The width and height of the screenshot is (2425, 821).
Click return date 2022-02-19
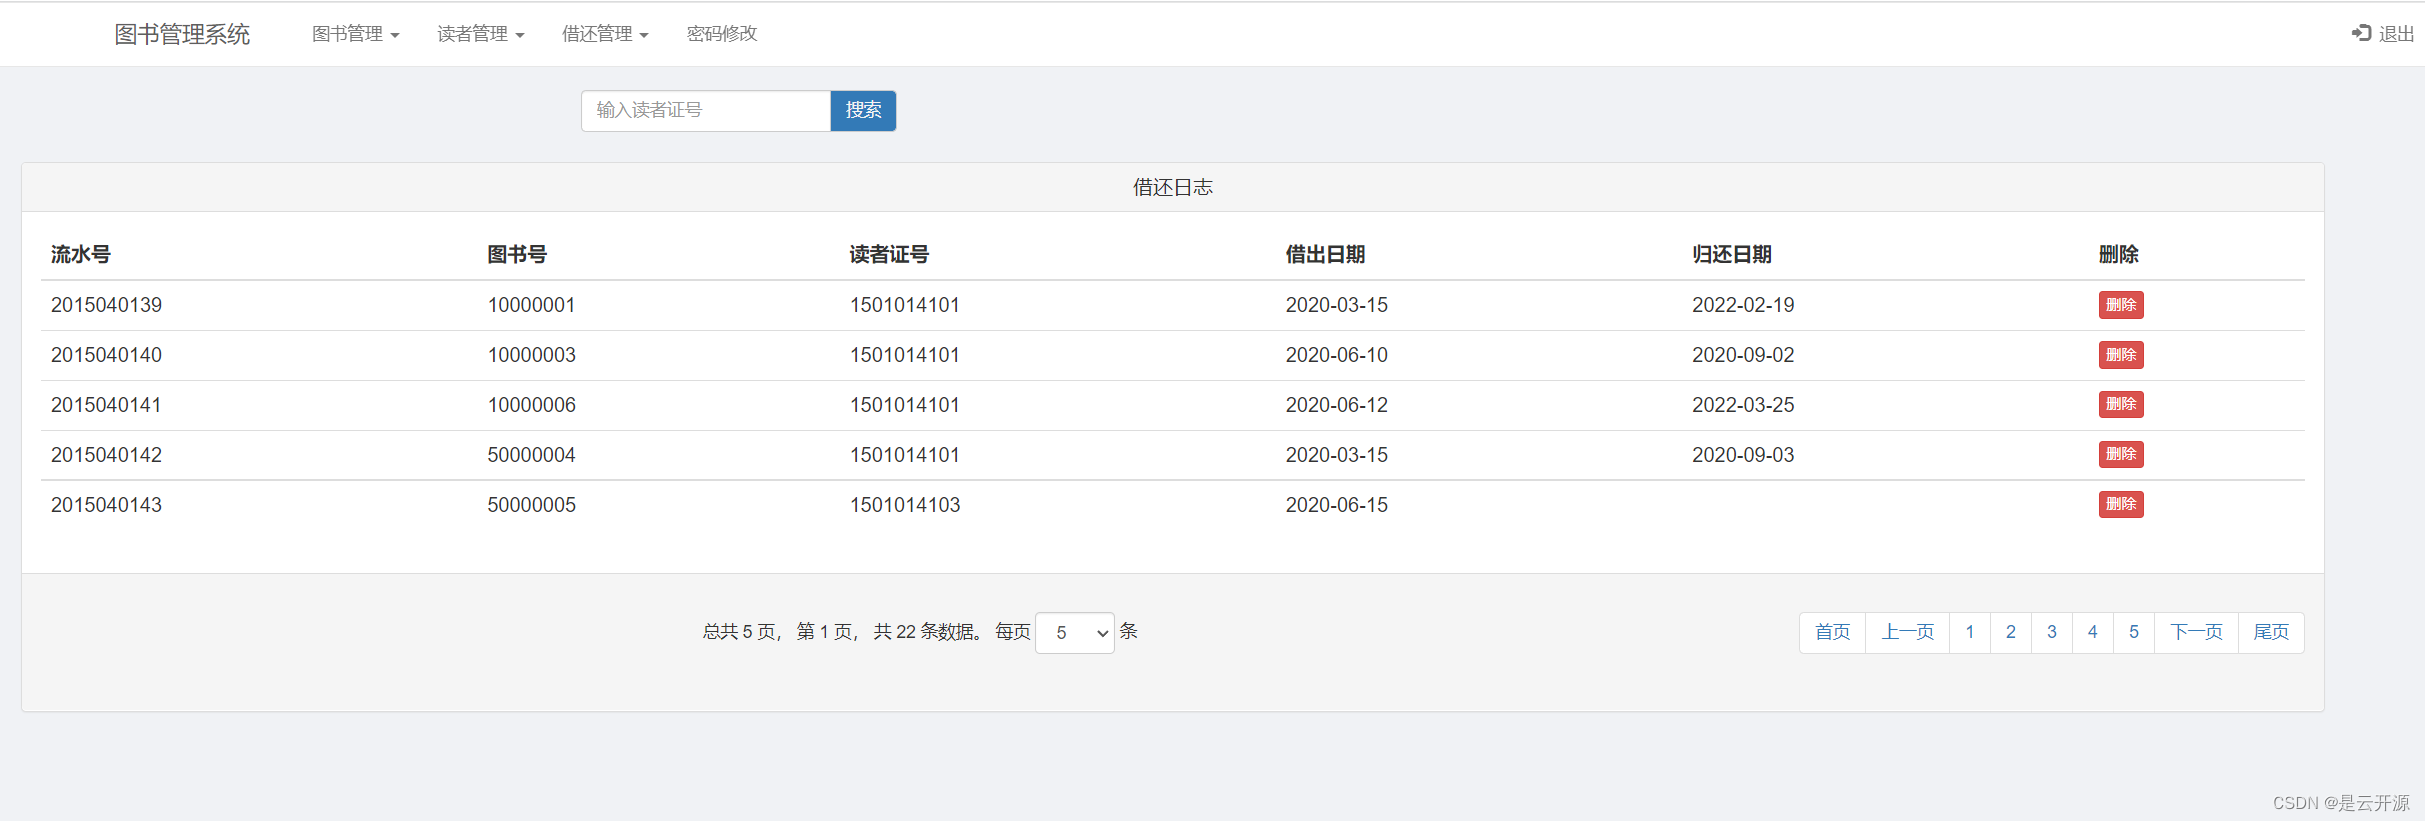click(1743, 305)
